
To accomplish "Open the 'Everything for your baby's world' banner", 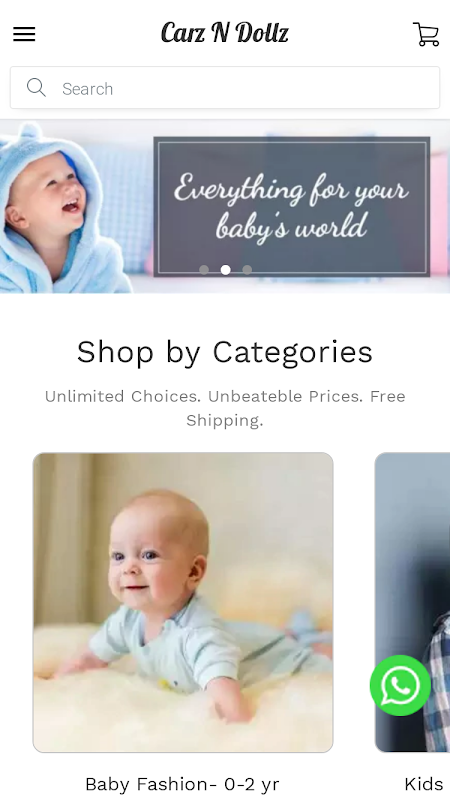I will point(225,206).
